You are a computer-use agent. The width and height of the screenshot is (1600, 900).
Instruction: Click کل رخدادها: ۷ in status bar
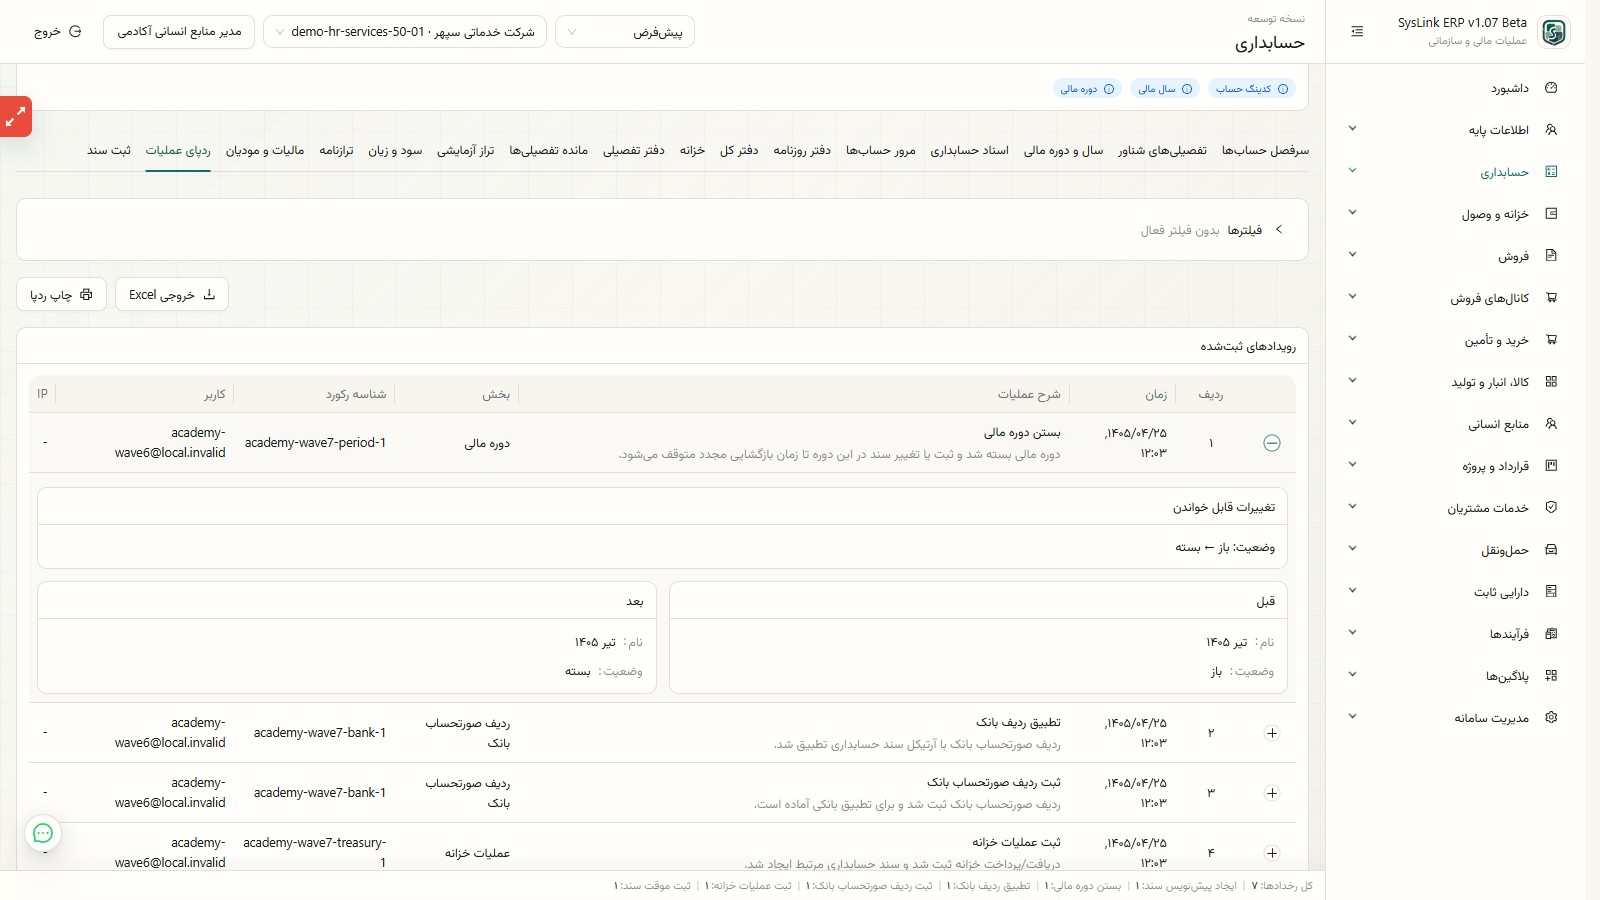coord(1282,886)
